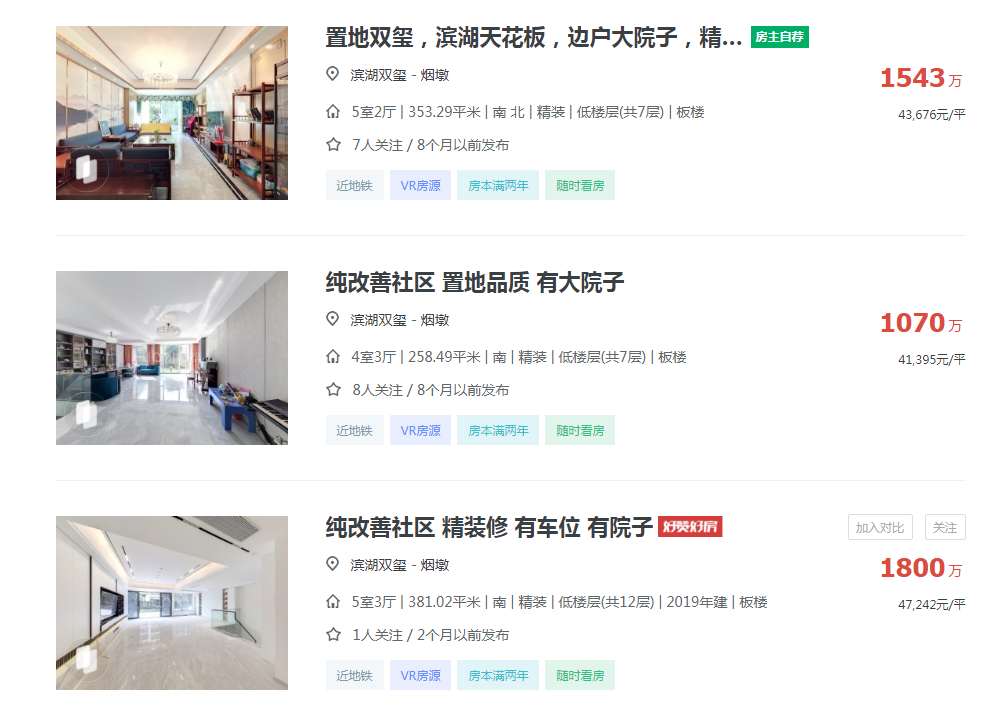
Task: Open the third listing's empty-room photo thumbnail
Action: tap(172, 603)
